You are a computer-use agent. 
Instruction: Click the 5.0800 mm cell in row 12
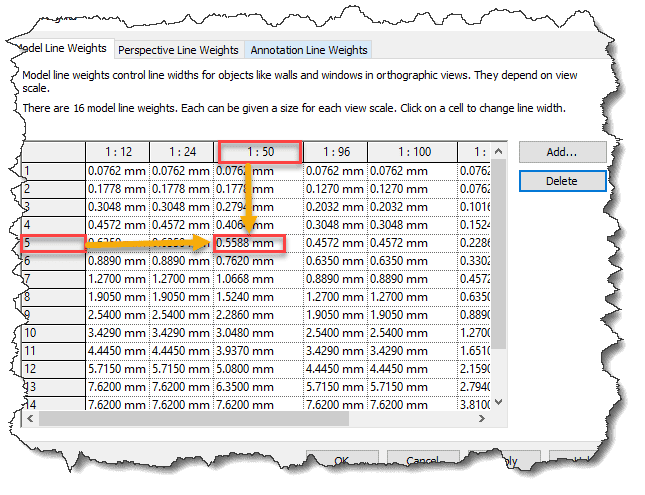pos(258,369)
